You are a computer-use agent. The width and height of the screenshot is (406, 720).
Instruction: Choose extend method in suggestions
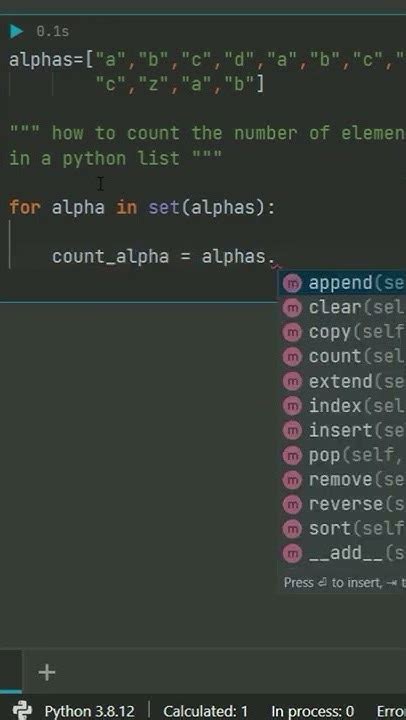coord(342,382)
